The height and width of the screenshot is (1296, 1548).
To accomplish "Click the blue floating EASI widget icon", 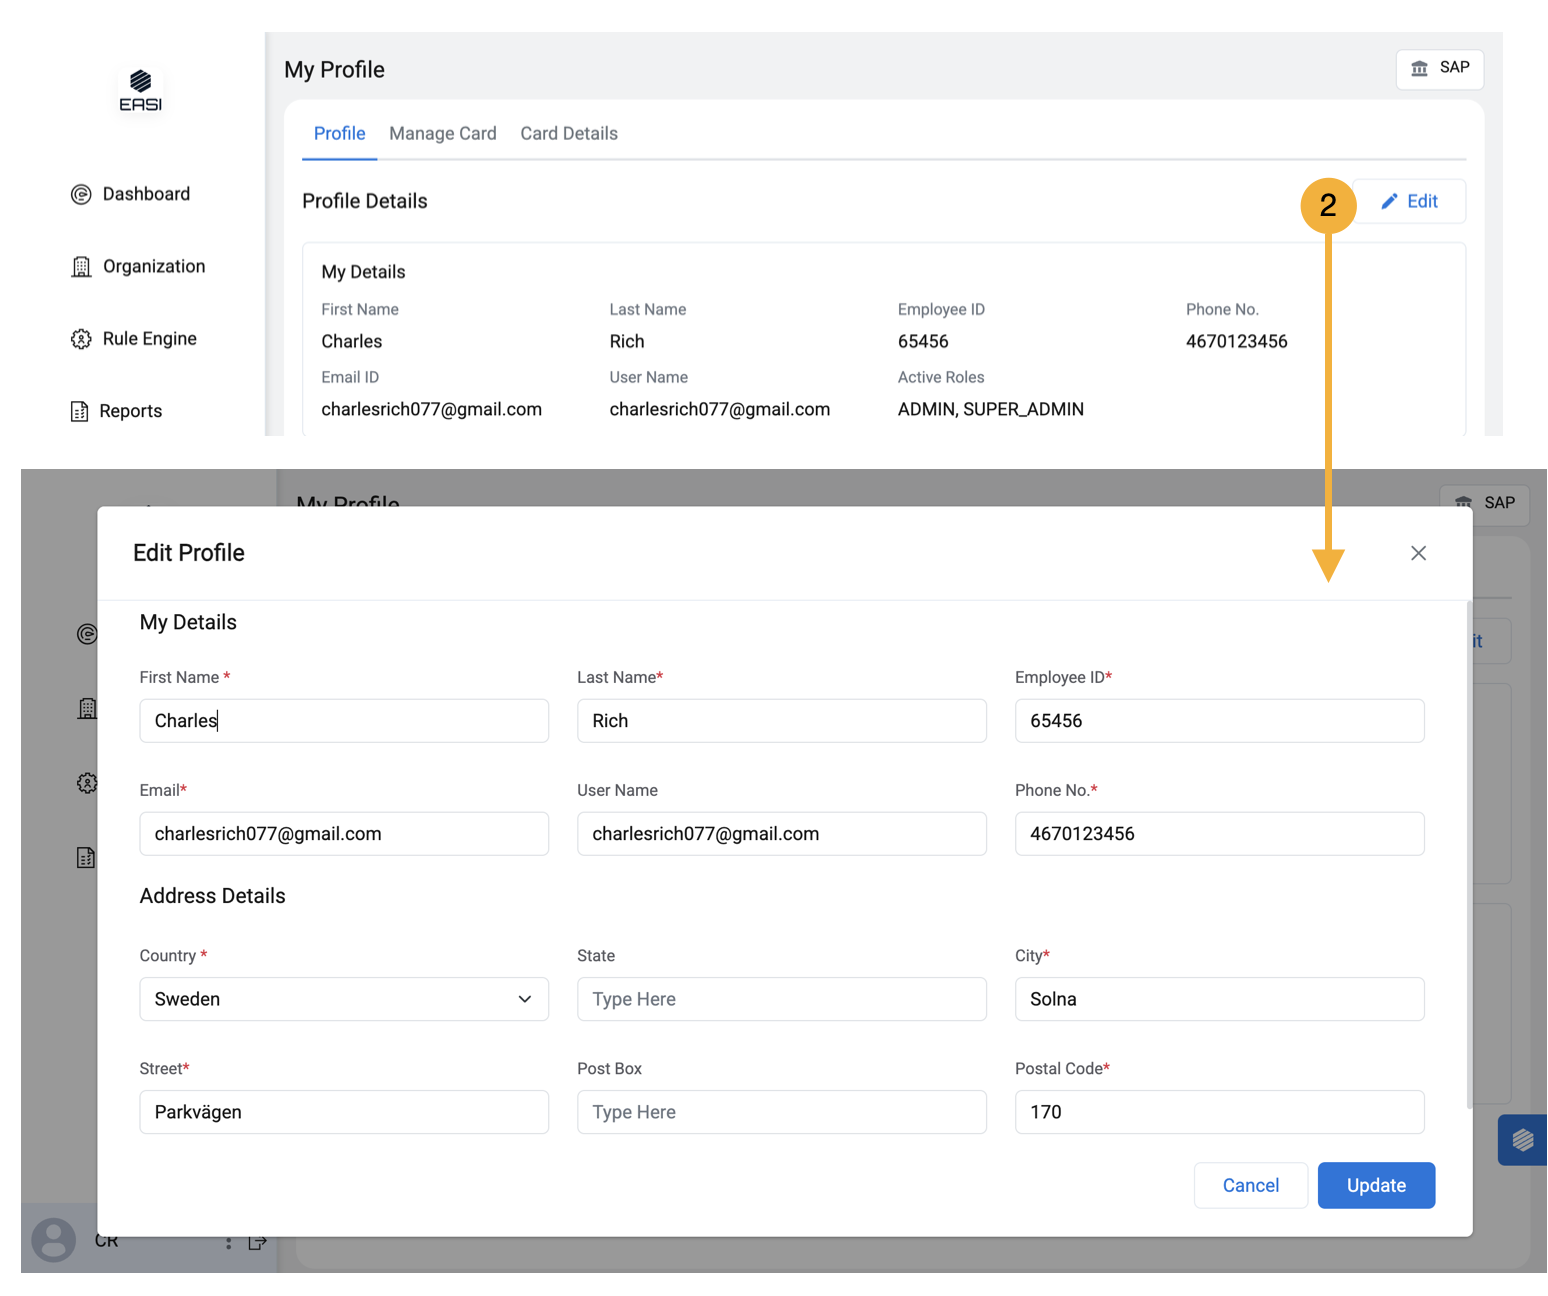I will (x=1522, y=1140).
